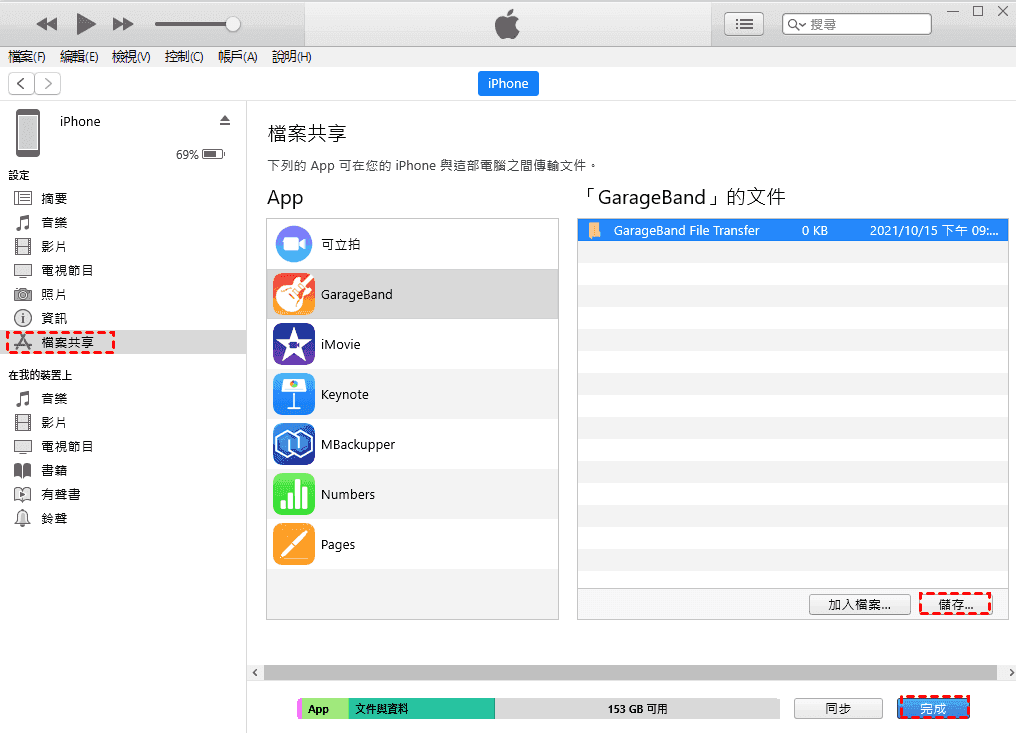Select MBackupper in the App list
The height and width of the screenshot is (733, 1016).
(x=357, y=444)
